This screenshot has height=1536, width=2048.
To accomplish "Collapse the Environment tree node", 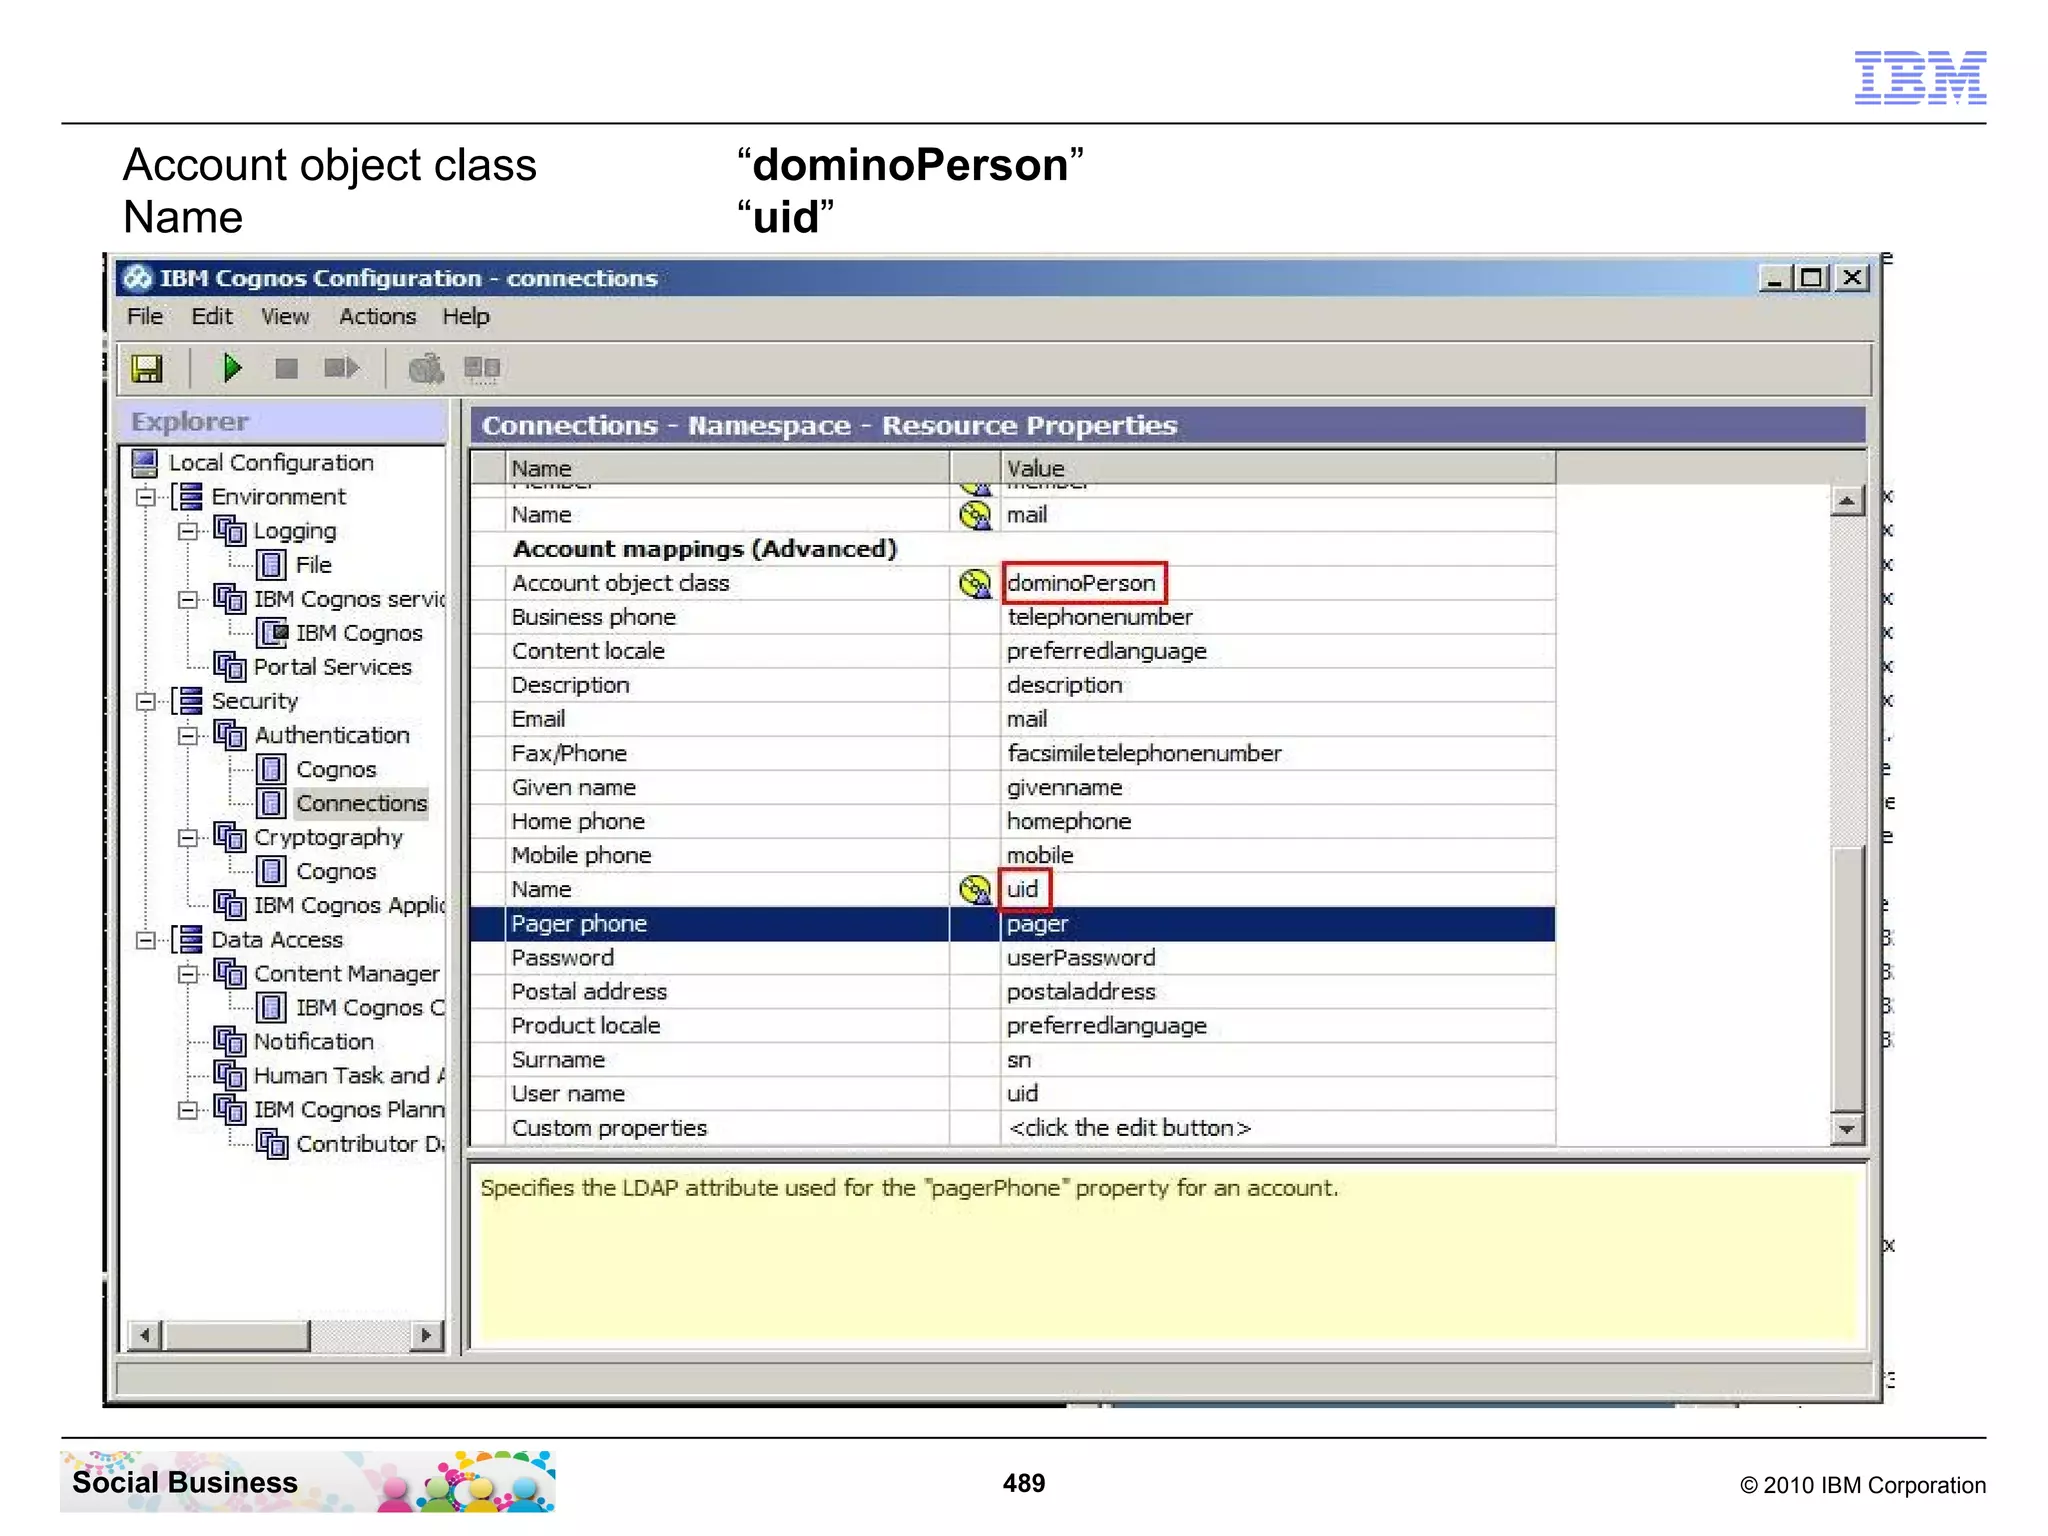I will coord(147,497).
